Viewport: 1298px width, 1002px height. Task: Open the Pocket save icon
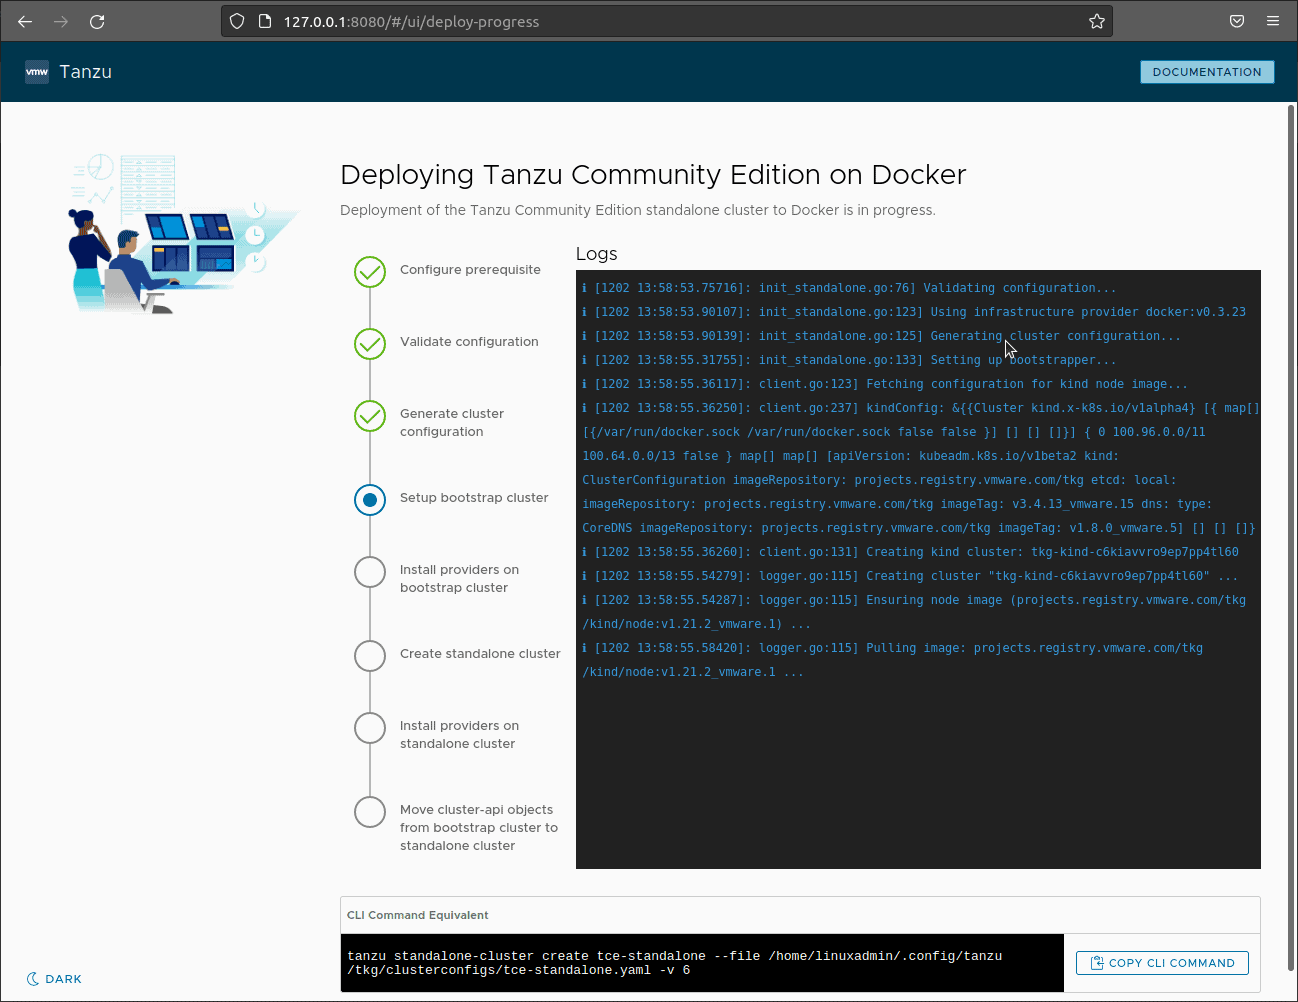click(1237, 21)
